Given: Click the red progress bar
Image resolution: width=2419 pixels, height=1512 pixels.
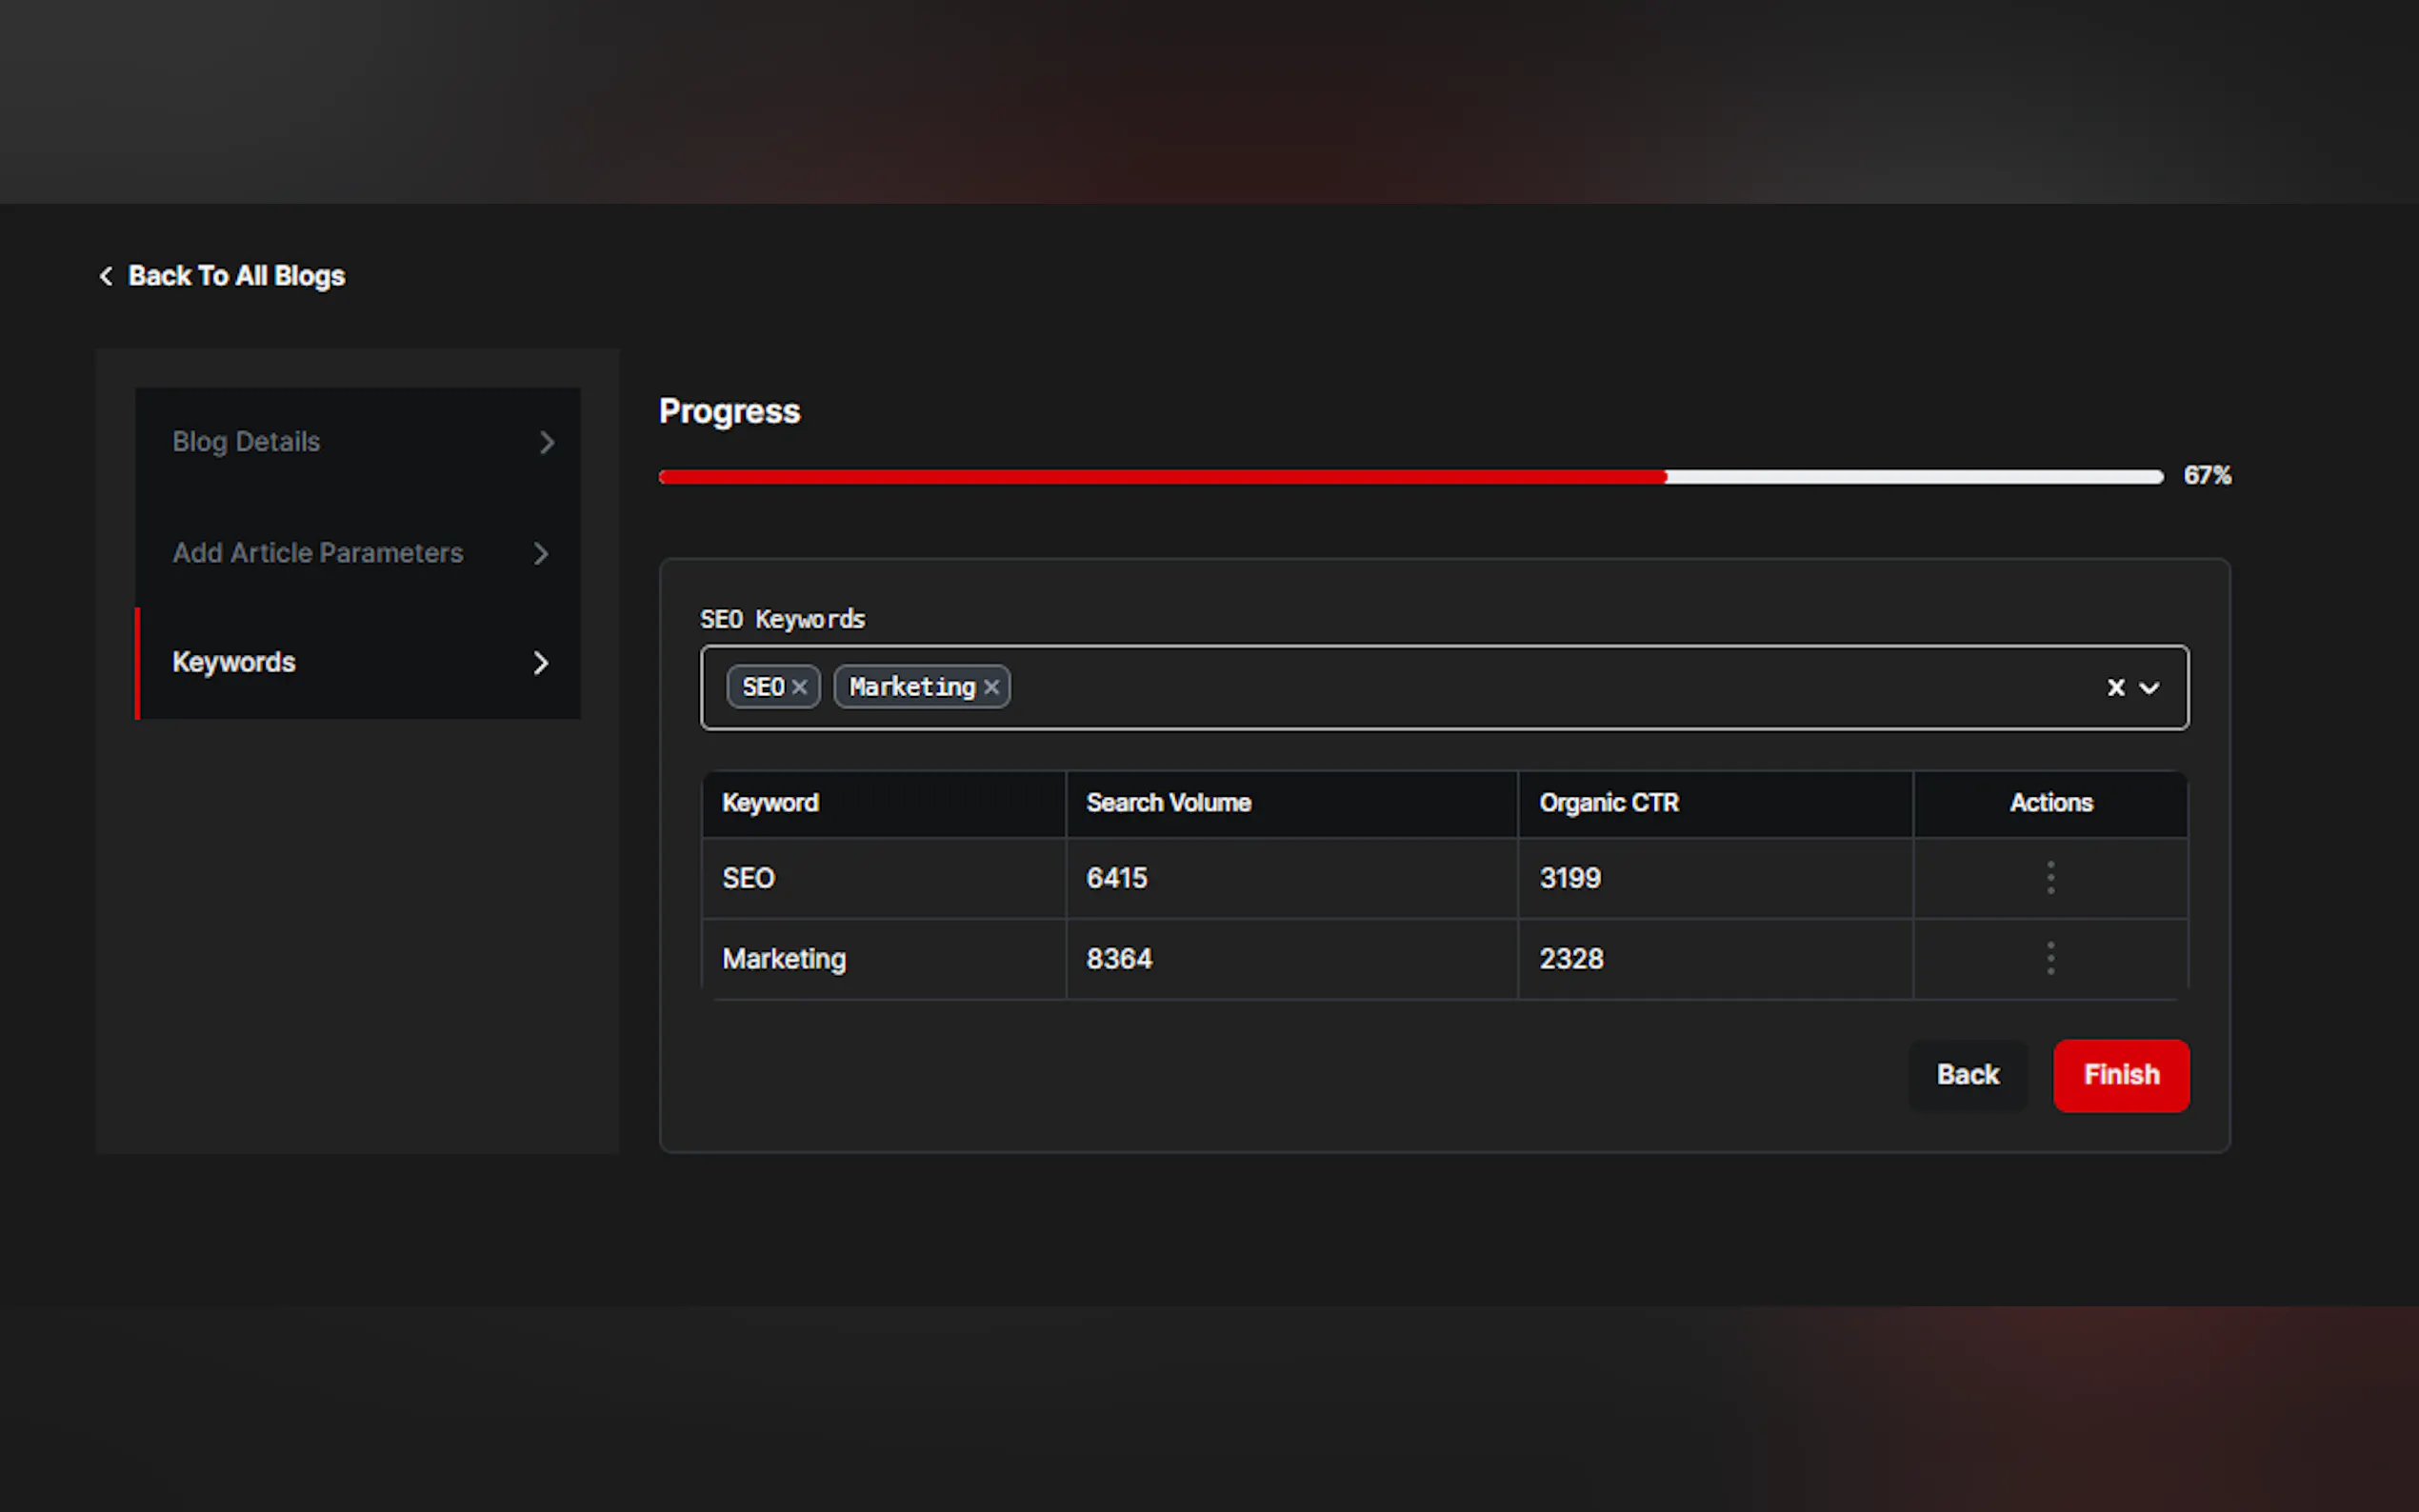Looking at the screenshot, I should tap(1160, 477).
